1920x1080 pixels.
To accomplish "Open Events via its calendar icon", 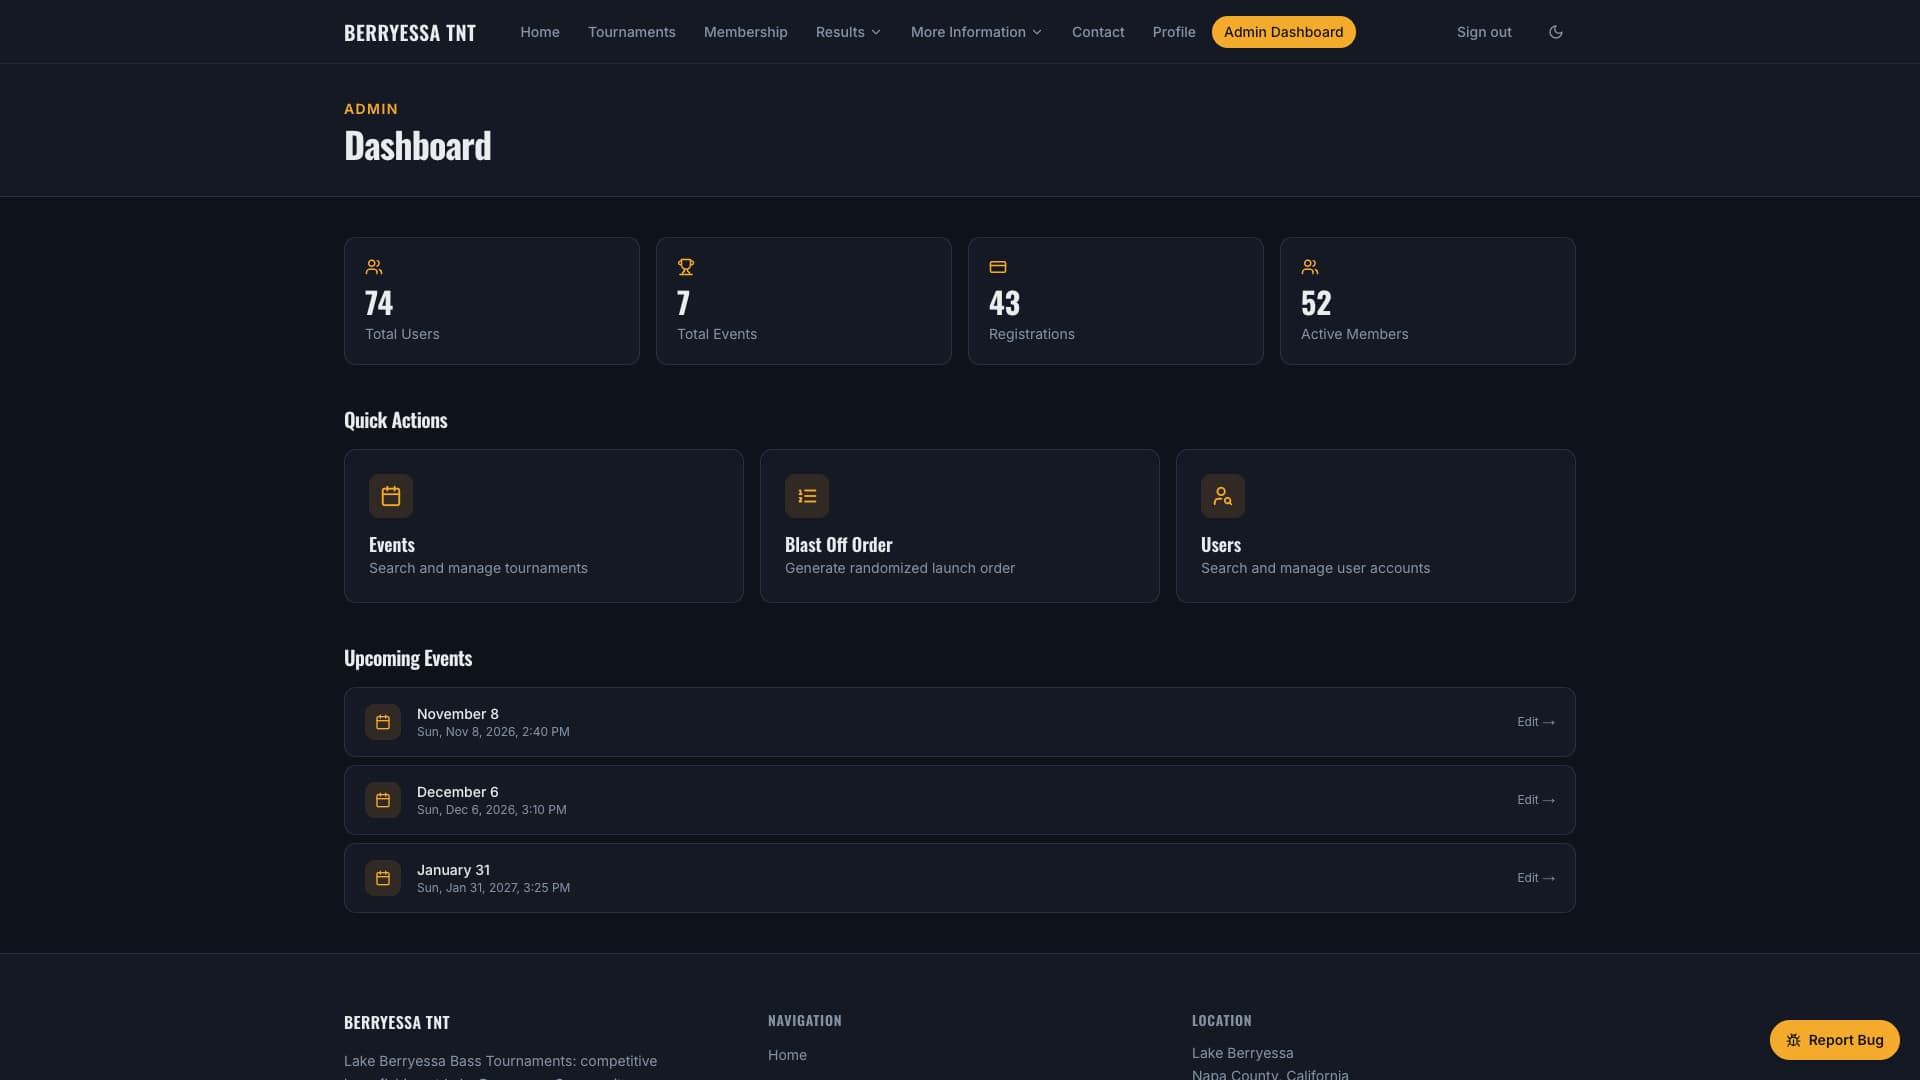I will click(x=391, y=496).
